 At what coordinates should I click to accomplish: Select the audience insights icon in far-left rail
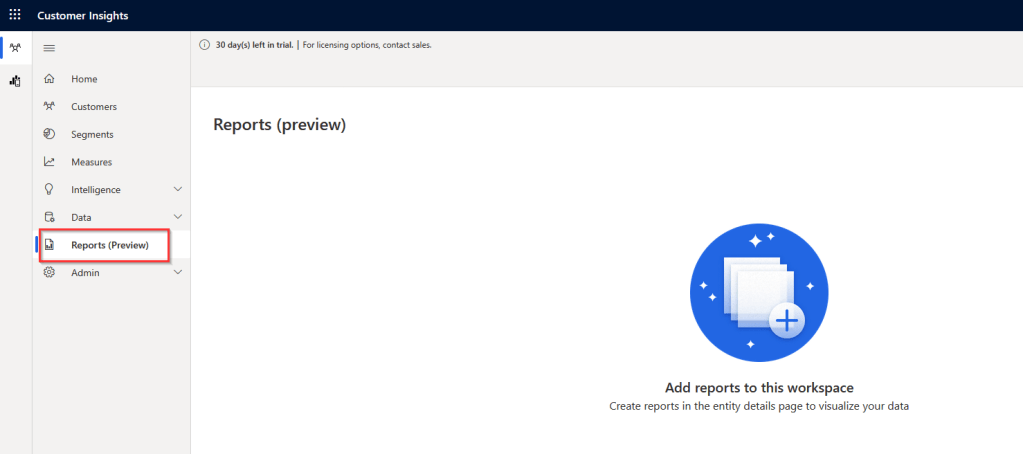[x=15, y=48]
